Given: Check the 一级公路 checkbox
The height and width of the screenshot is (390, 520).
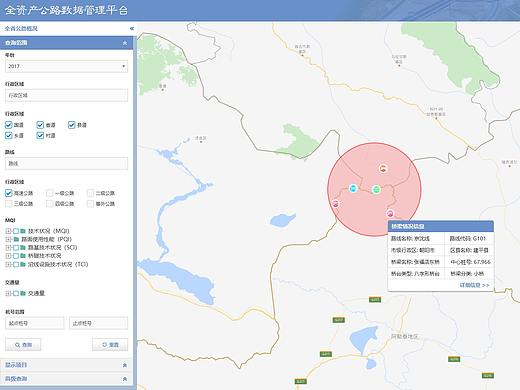Looking at the screenshot, I should (x=50, y=193).
